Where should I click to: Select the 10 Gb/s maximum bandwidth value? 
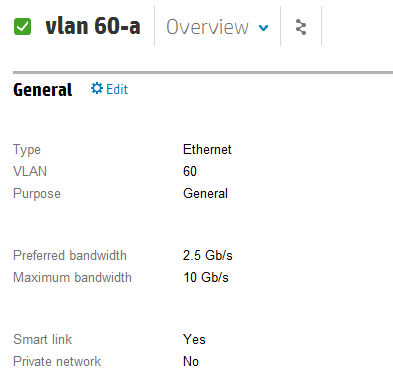(x=206, y=277)
